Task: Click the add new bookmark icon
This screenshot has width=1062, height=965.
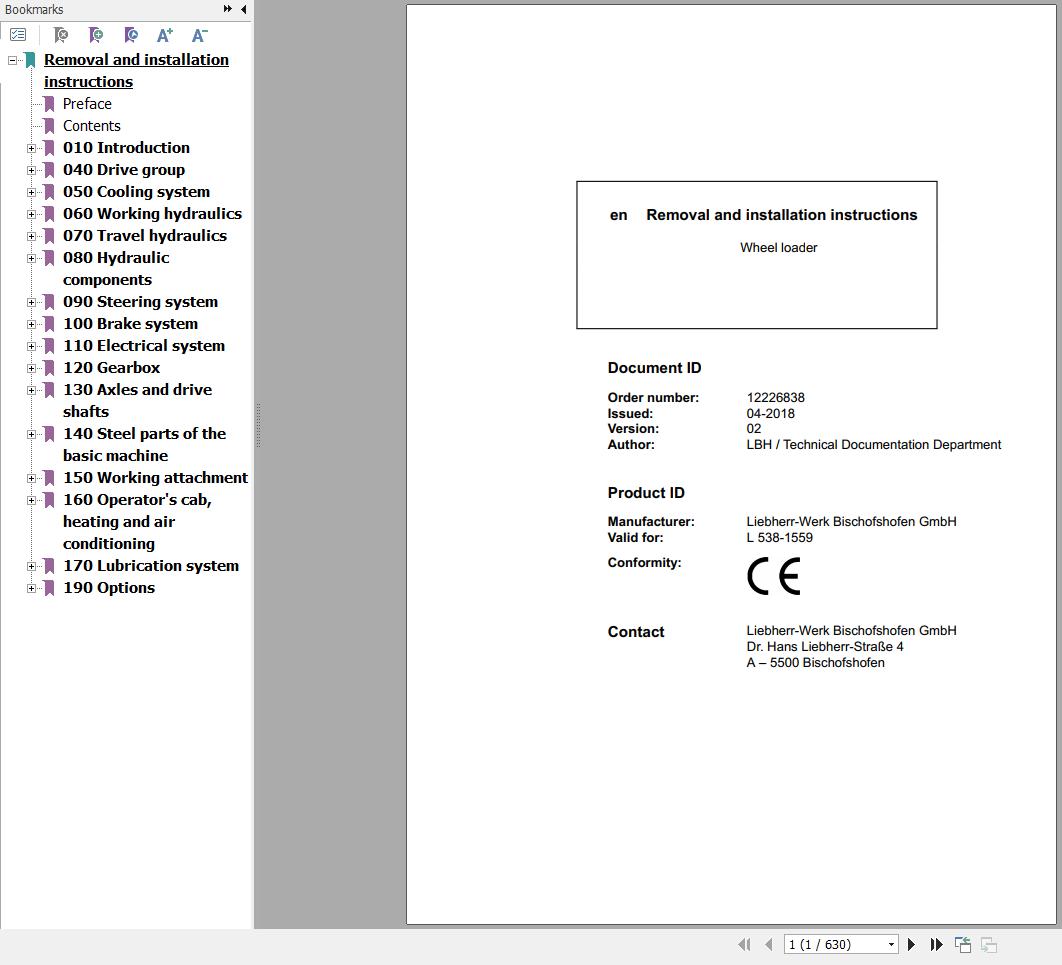Action: pos(96,35)
